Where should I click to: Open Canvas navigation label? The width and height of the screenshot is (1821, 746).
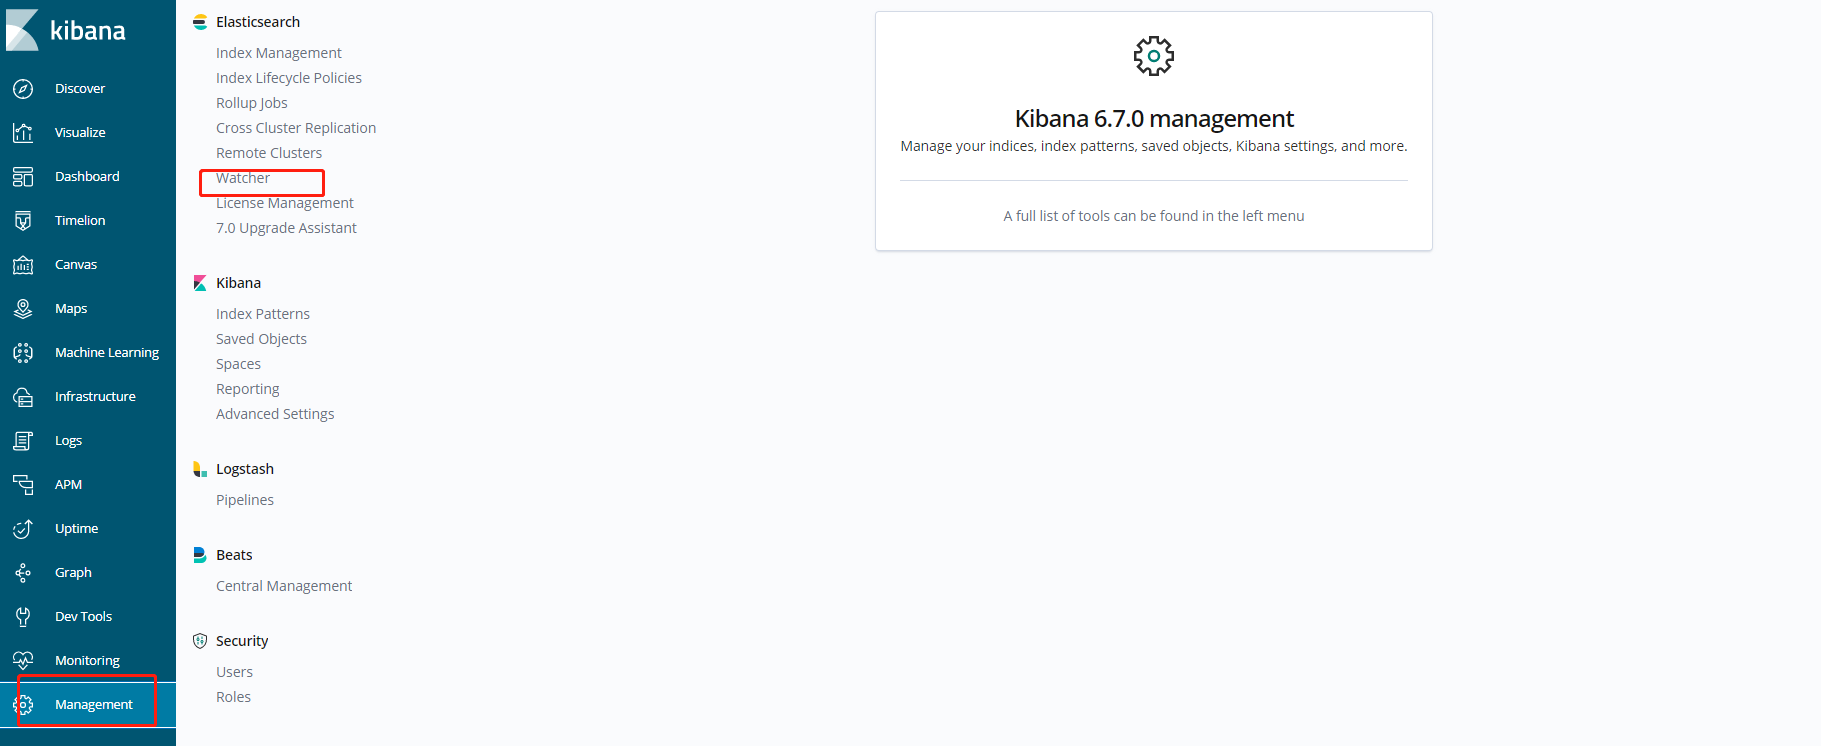coord(76,265)
